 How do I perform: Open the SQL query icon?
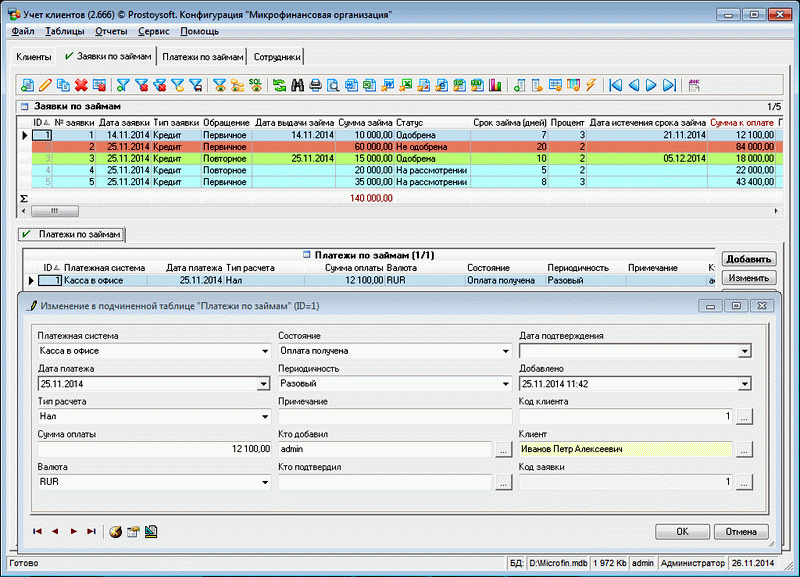pos(255,85)
